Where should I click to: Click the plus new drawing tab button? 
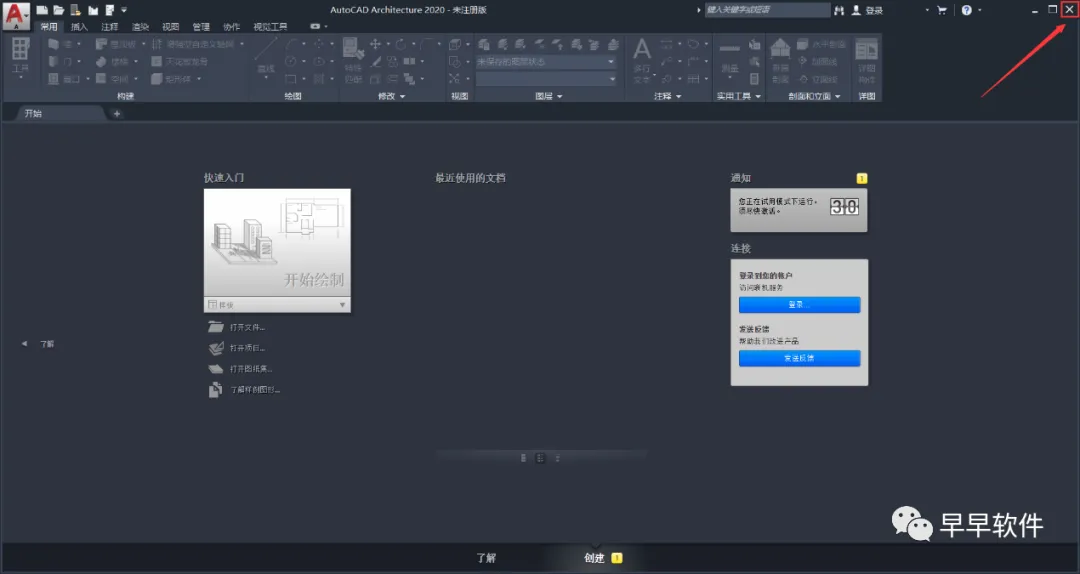coord(116,114)
